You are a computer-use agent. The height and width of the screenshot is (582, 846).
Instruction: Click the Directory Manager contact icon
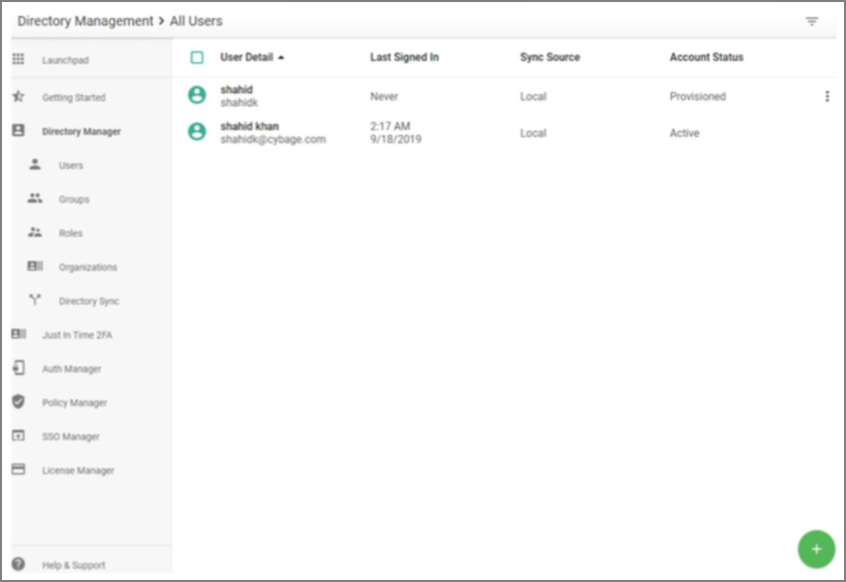(x=18, y=131)
